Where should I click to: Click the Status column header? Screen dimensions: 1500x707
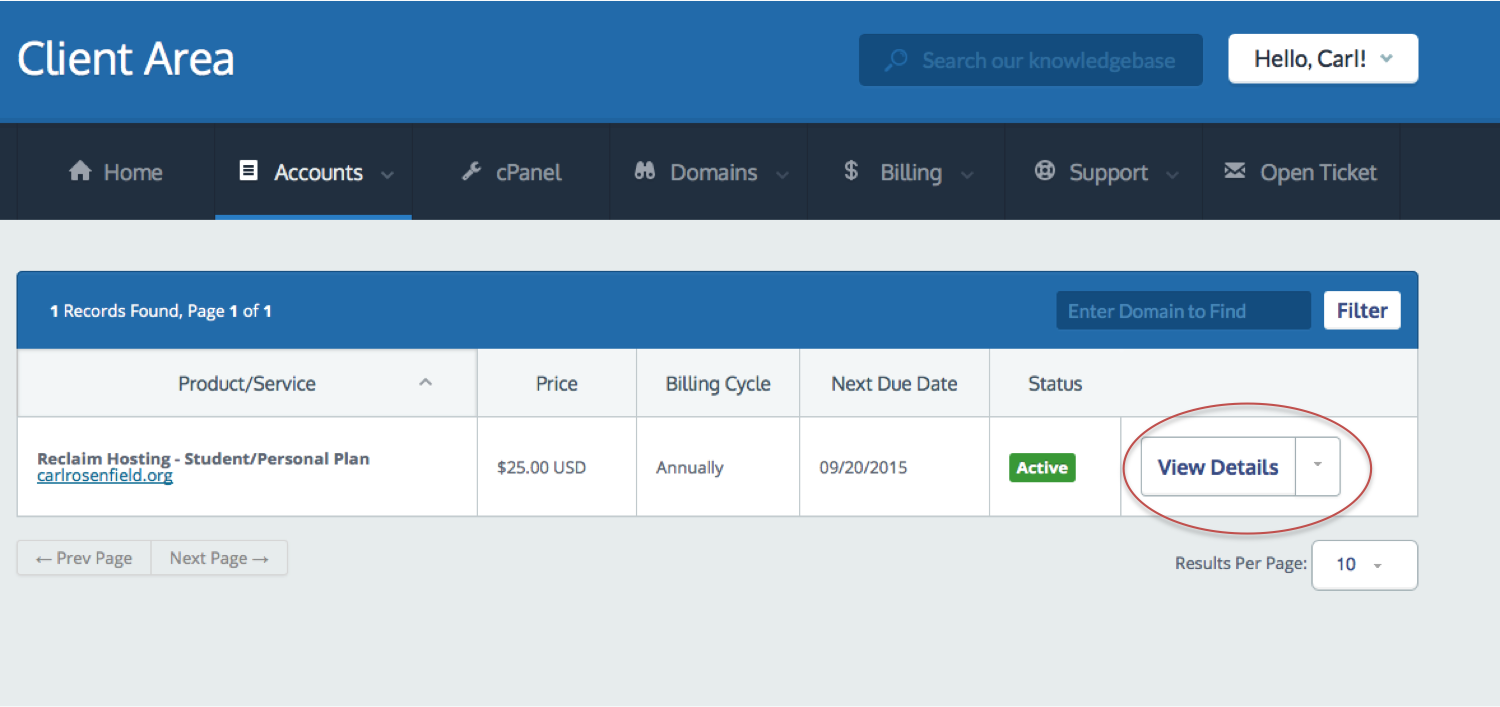click(x=1055, y=383)
